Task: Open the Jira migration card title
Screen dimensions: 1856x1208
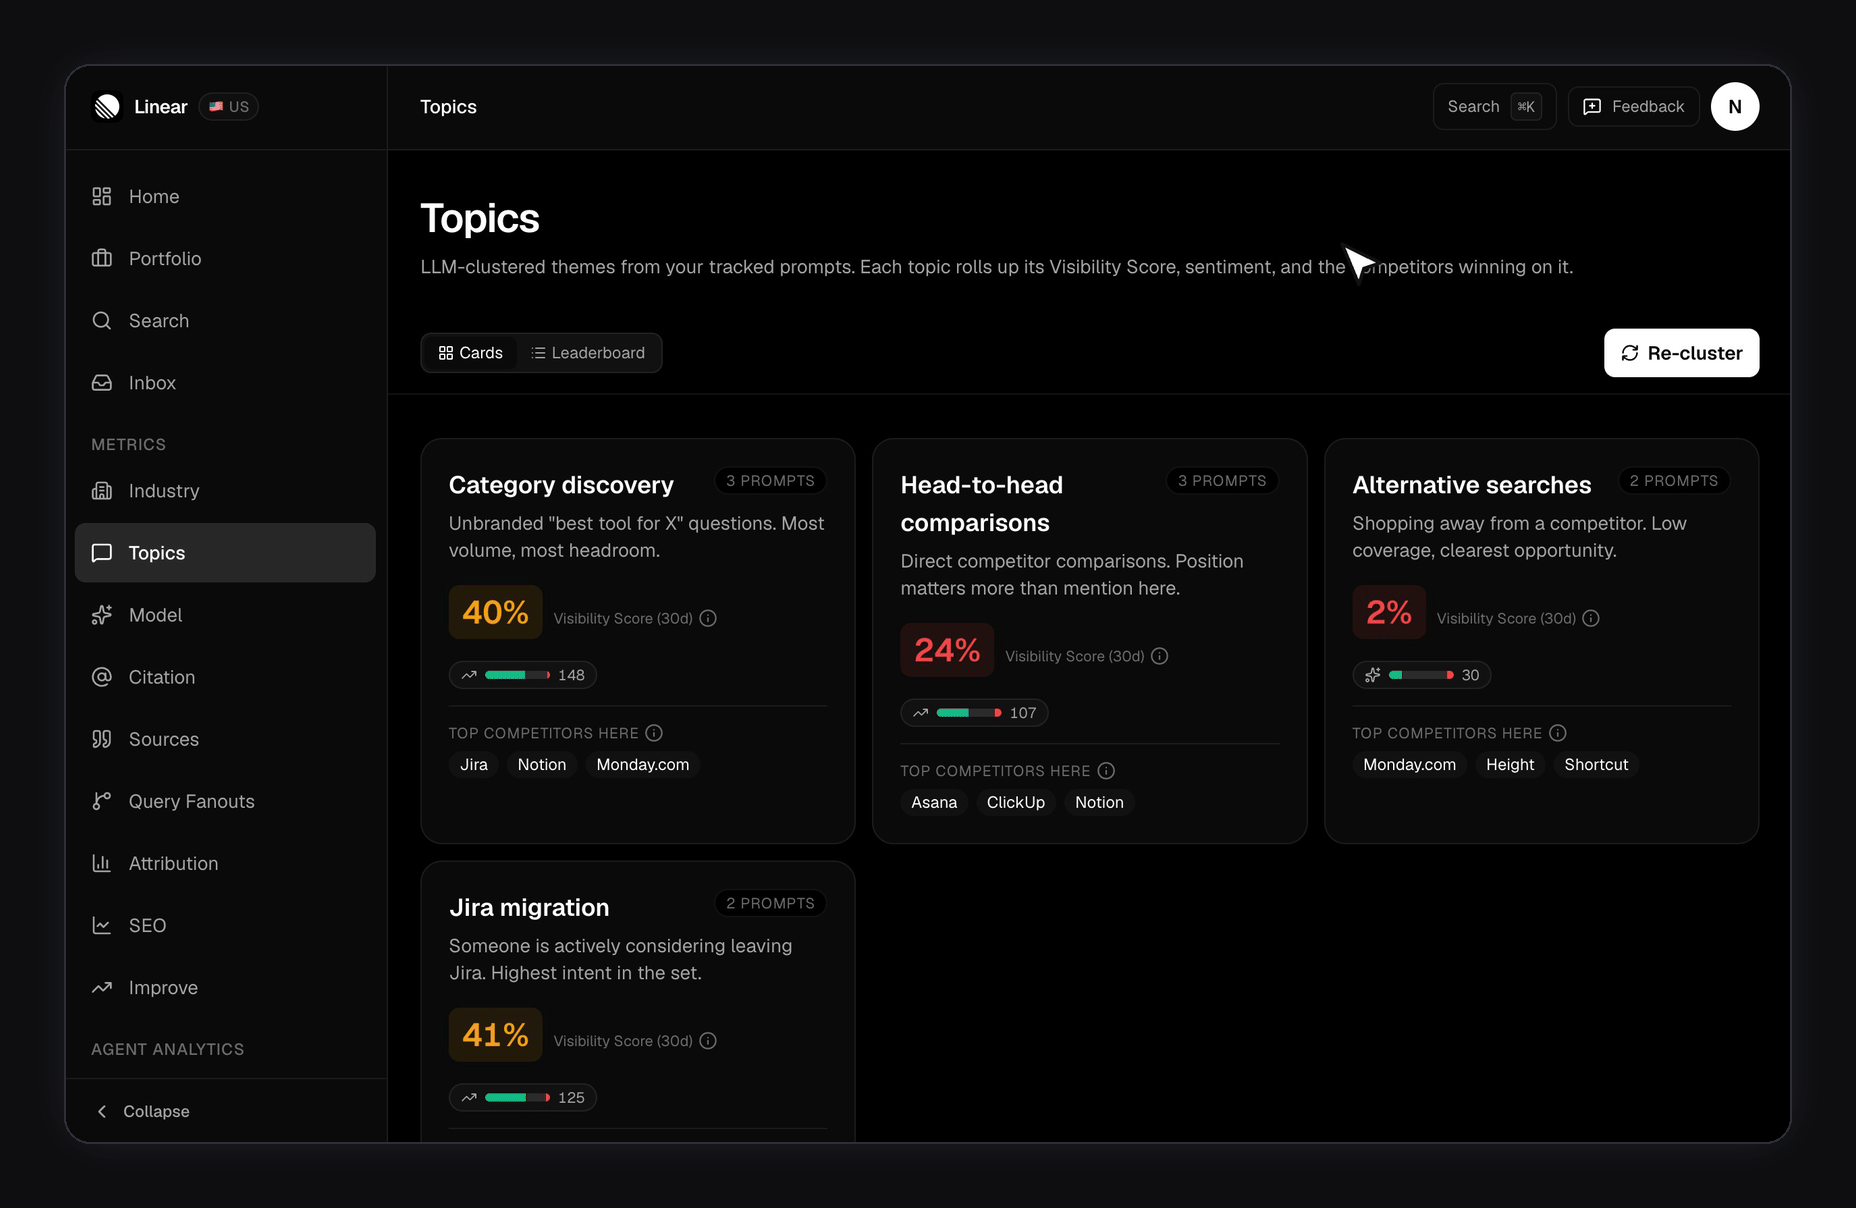Action: pyautogui.click(x=529, y=908)
